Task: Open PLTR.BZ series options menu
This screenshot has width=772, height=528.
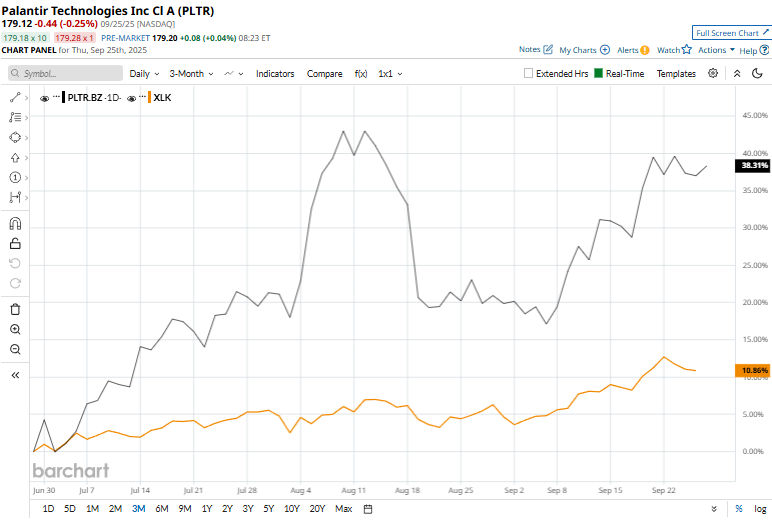Action: tap(57, 96)
